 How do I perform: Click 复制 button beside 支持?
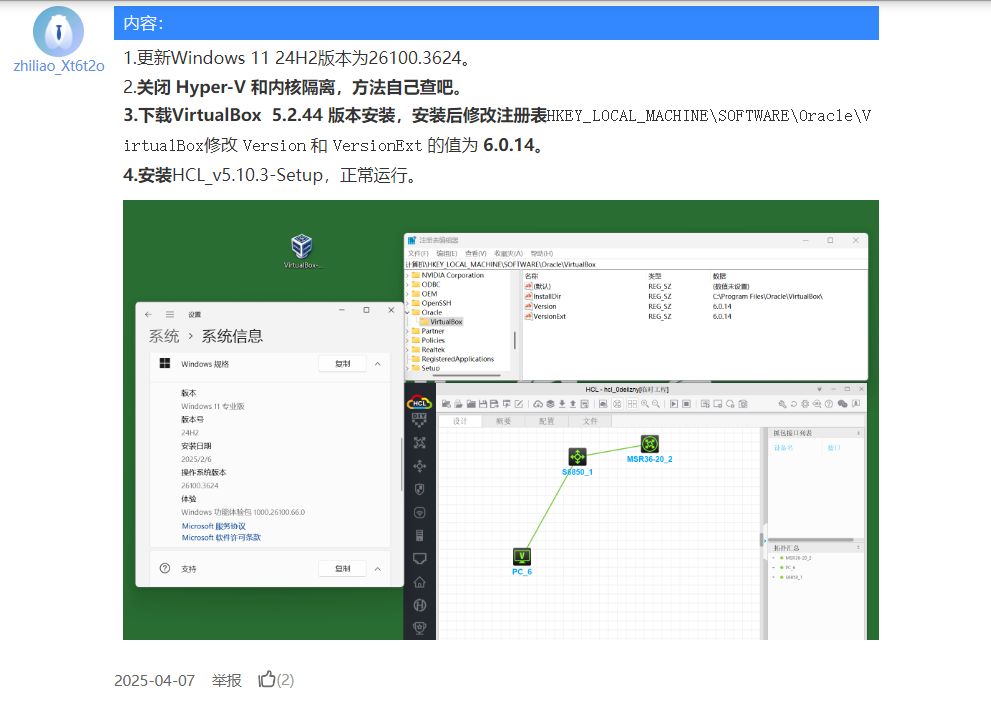point(343,568)
